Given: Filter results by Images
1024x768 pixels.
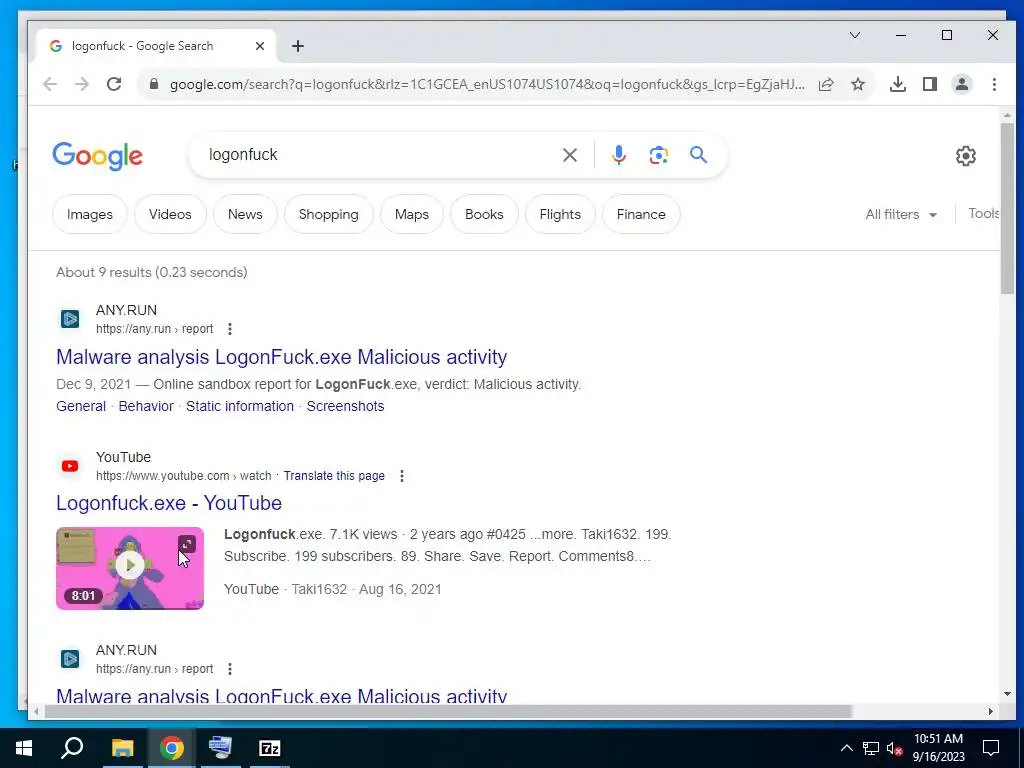Looking at the screenshot, I should click(90, 214).
